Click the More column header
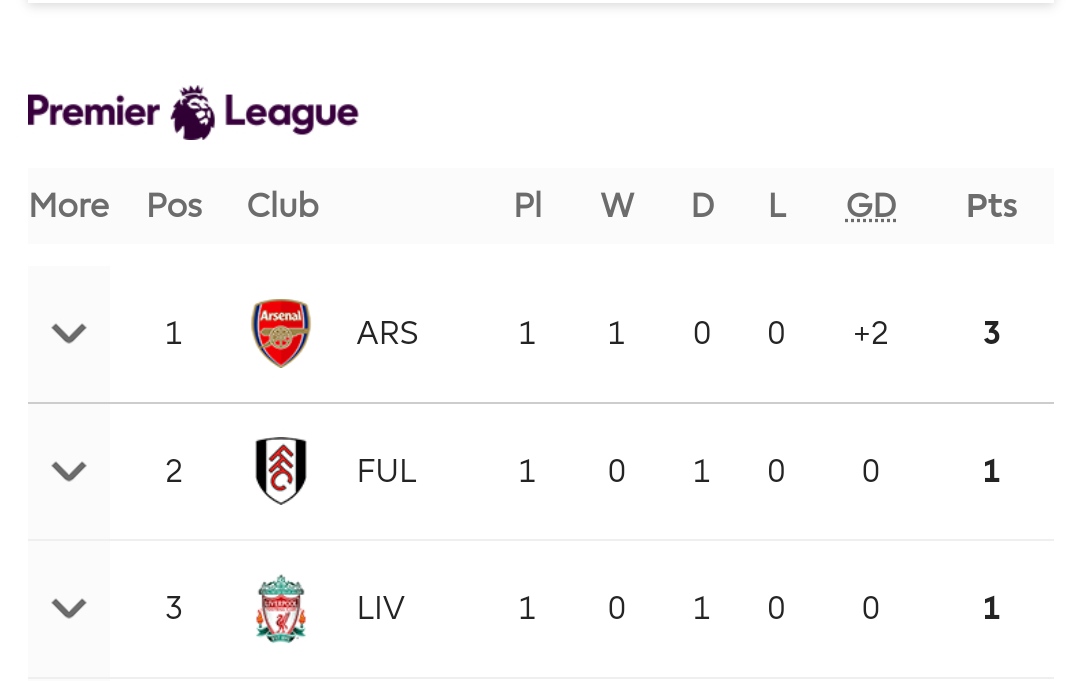The height and width of the screenshot is (681, 1080). [x=70, y=206]
